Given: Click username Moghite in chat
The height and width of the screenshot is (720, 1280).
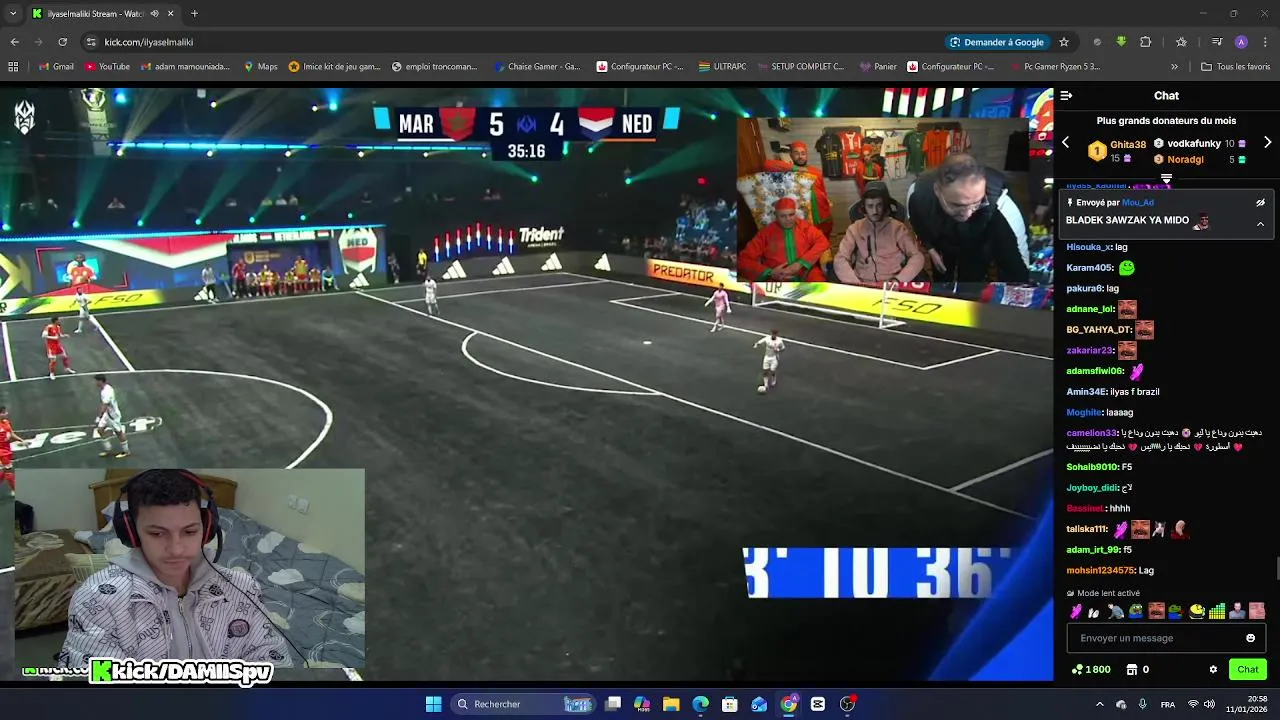Looking at the screenshot, I should click(1083, 413).
